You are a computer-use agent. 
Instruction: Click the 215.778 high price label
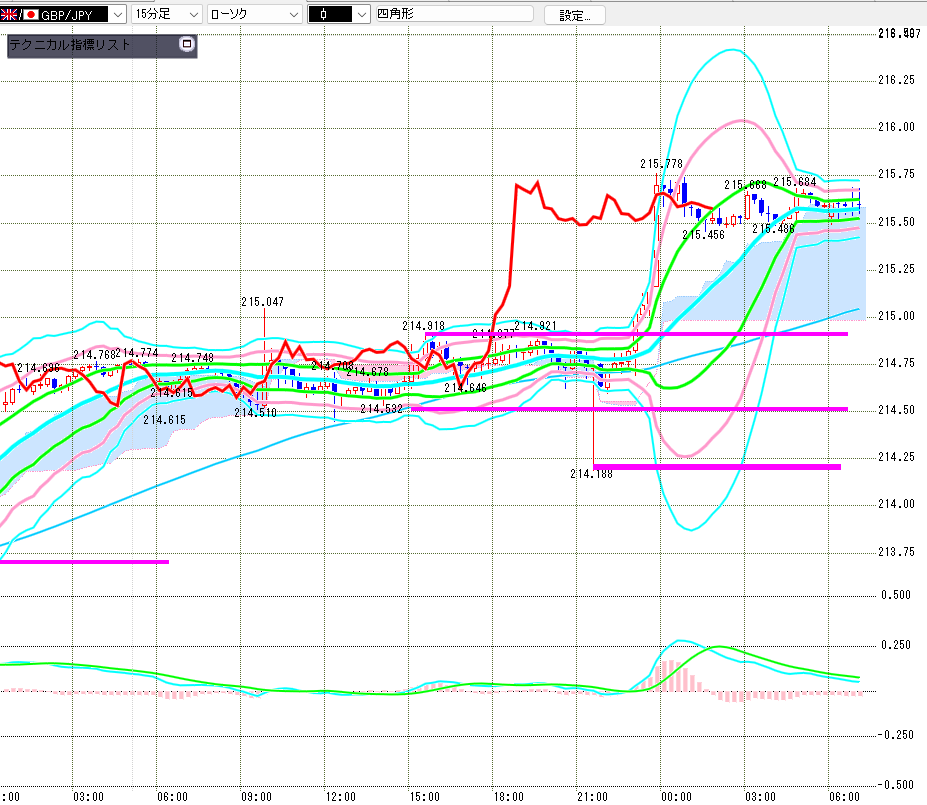(661, 164)
